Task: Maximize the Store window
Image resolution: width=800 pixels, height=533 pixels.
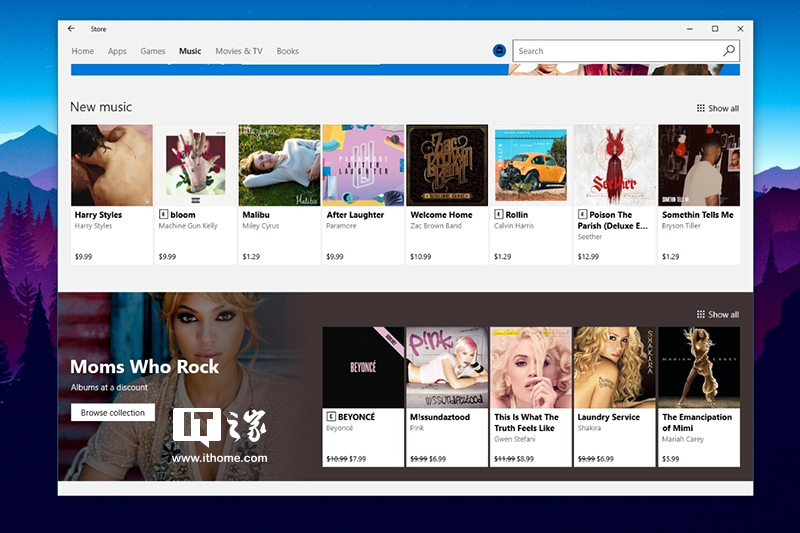Action: tap(715, 29)
